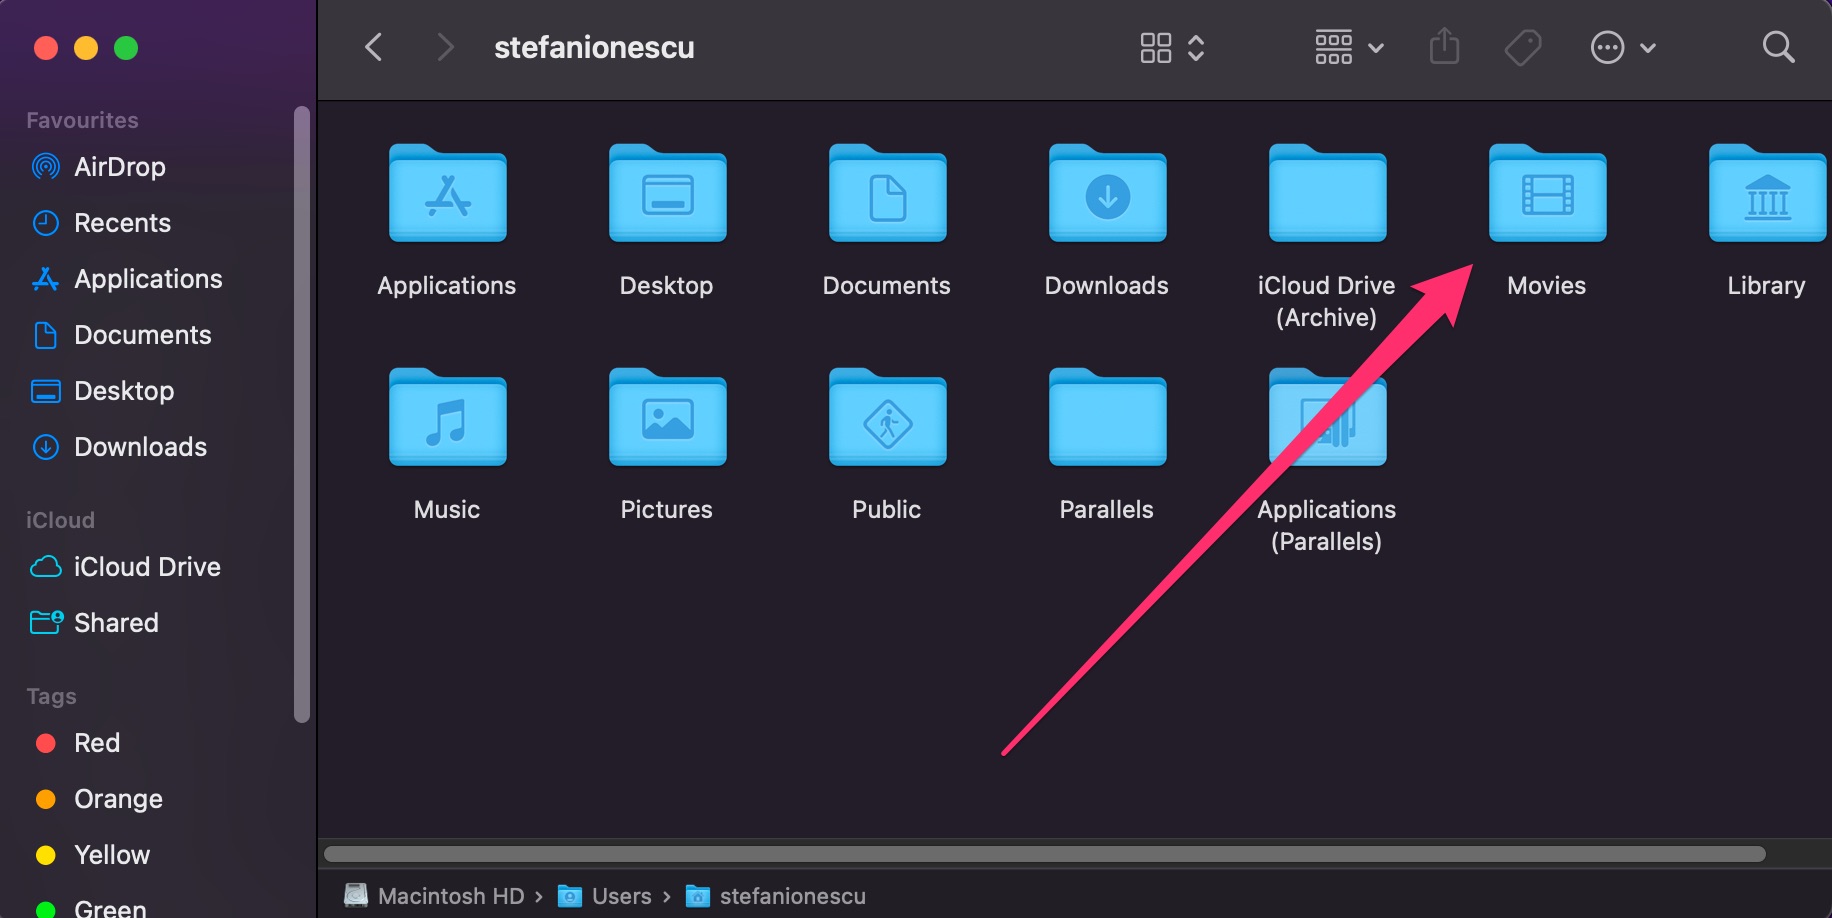Viewport: 1832px width, 918px height.
Task: Click Users in the path bar
Action: click(x=620, y=896)
